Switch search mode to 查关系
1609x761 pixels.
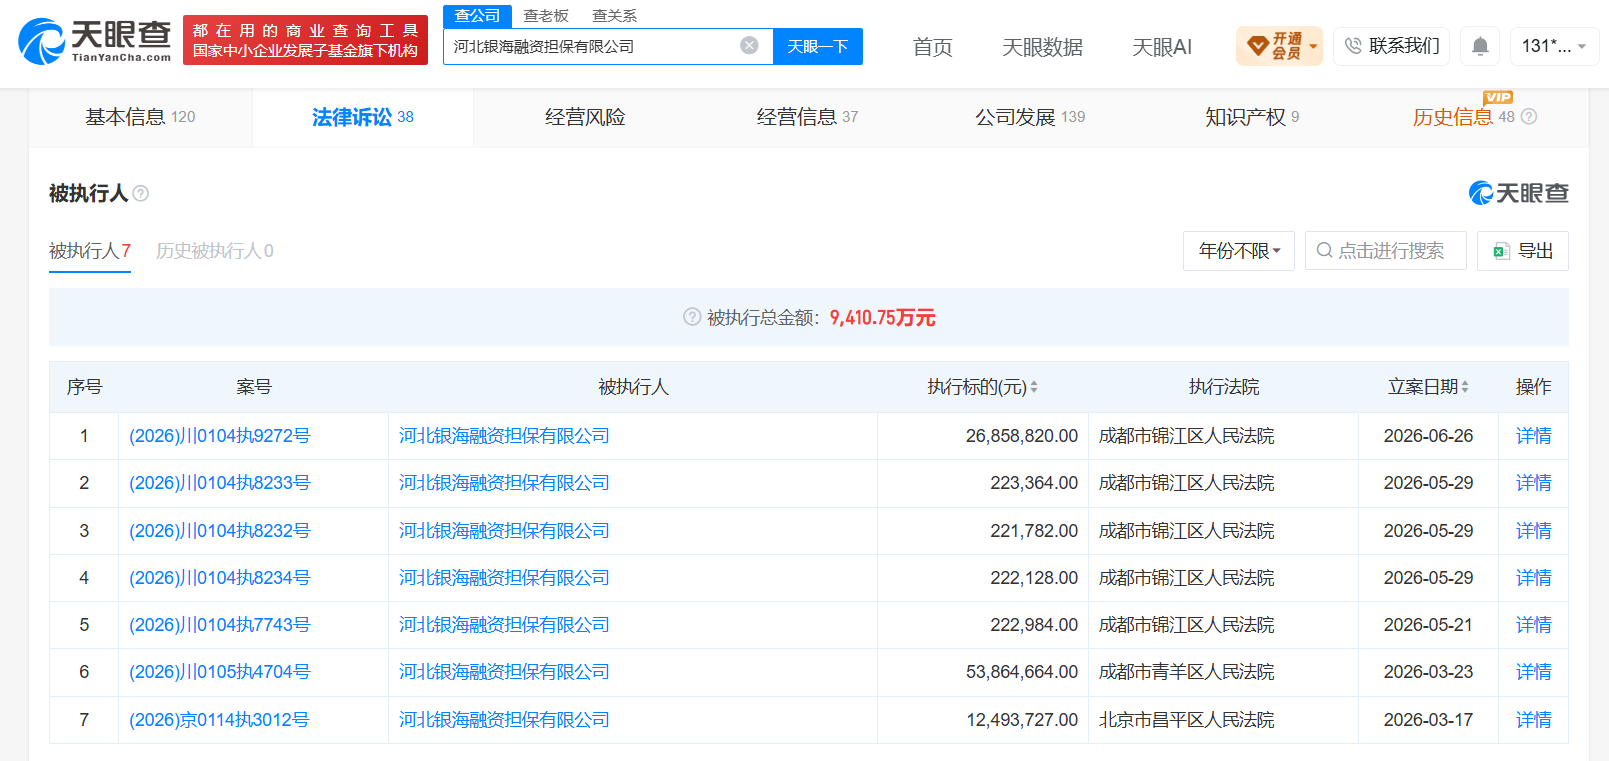(x=614, y=16)
